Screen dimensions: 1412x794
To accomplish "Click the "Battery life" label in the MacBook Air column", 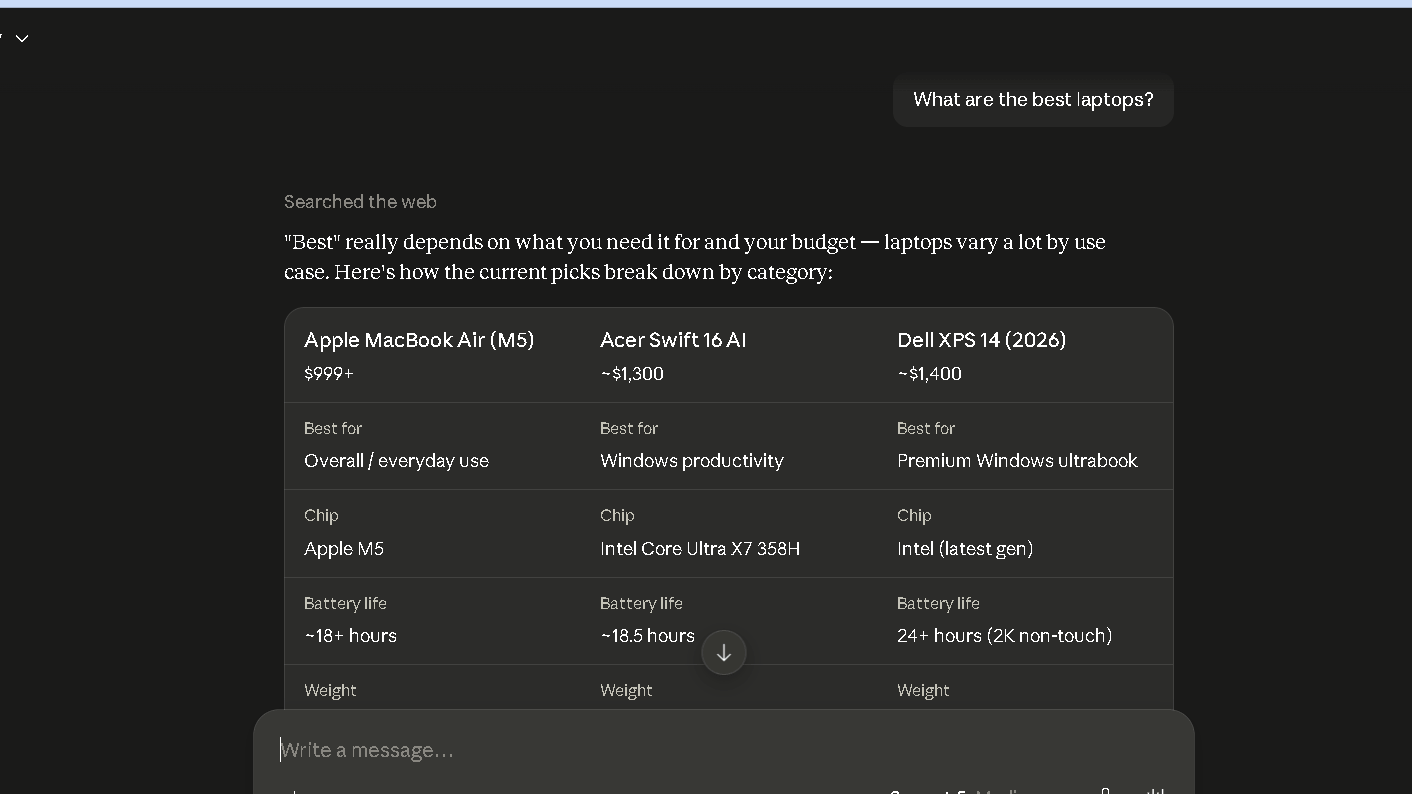I will [345, 603].
